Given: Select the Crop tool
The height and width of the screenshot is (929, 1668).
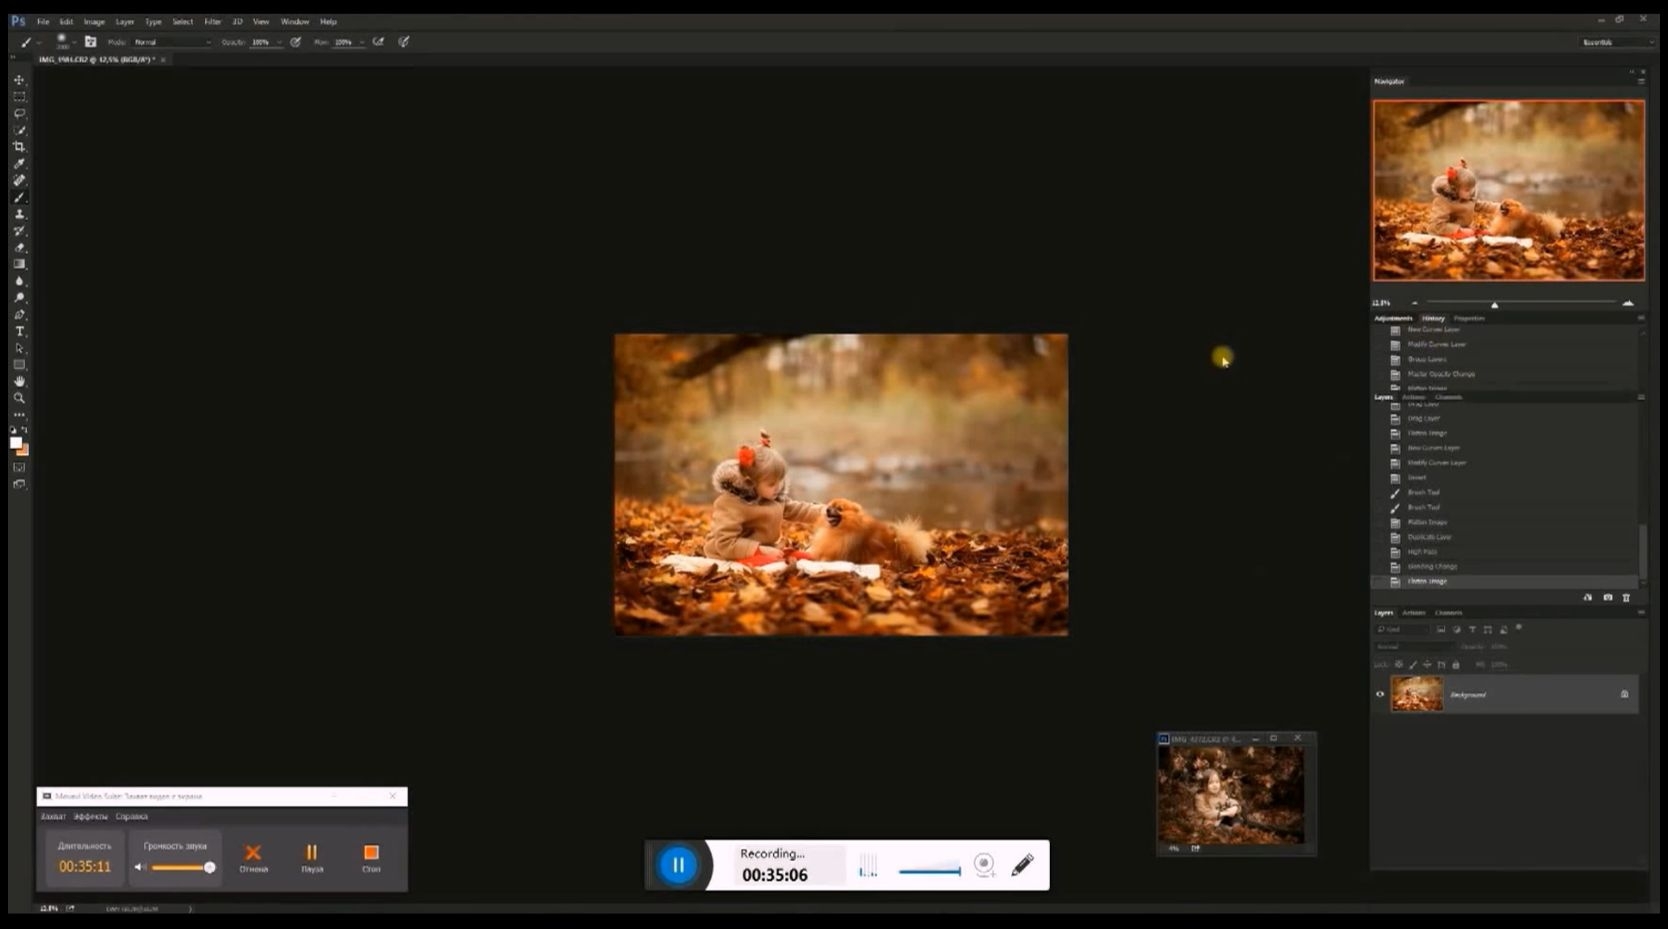Looking at the screenshot, I should tap(19, 147).
